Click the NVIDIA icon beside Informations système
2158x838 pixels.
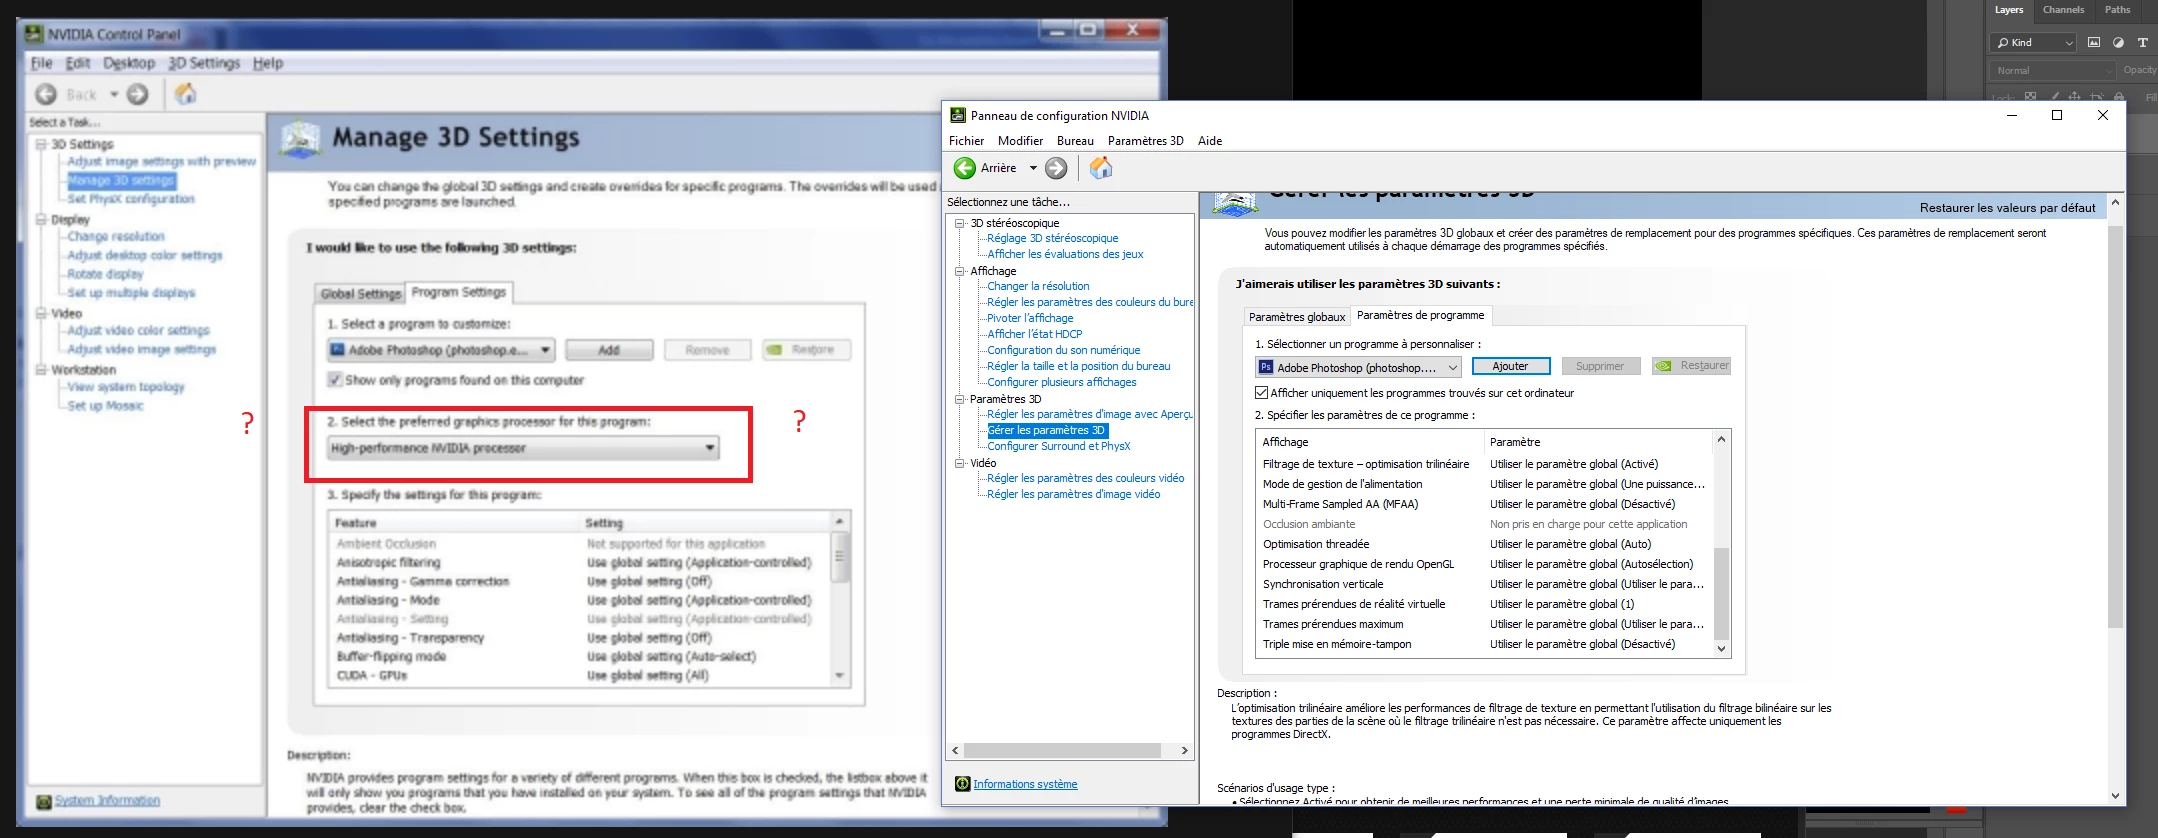click(963, 784)
